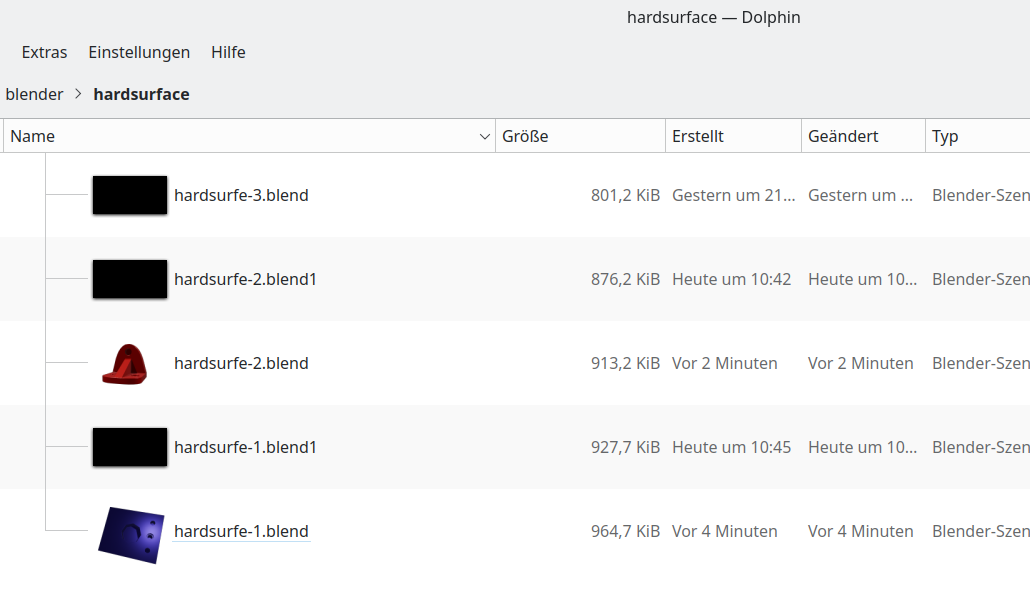Select the black thumbnail of hardsurfe-3.blend
Image resolution: width=1030 pixels, height=601 pixels.
pyautogui.click(x=130, y=195)
